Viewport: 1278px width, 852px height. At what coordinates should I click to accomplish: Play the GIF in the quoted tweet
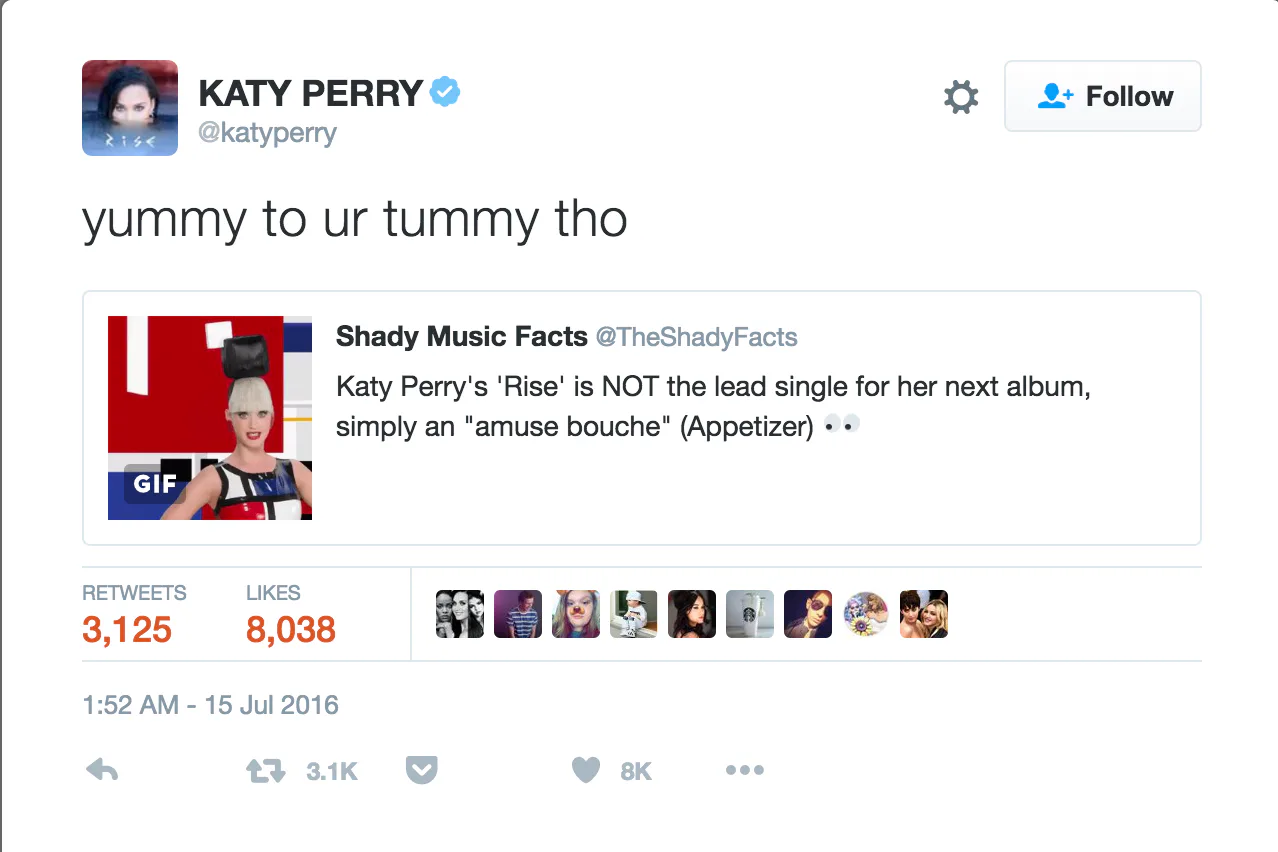(x=210, y=418)
